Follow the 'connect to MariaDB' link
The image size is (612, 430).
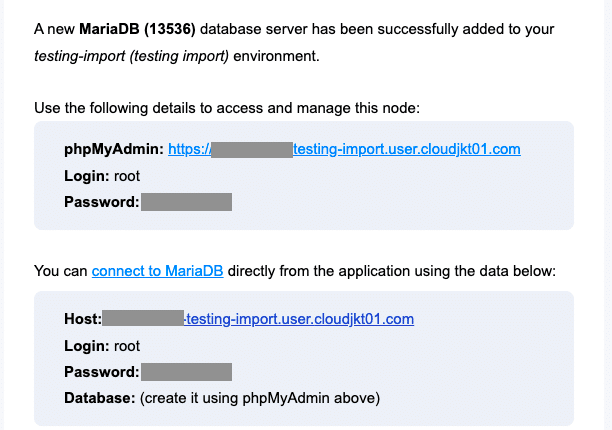157,271
